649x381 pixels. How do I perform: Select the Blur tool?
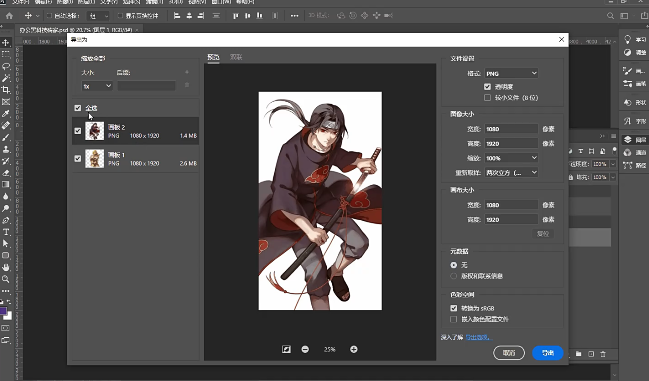click(x=6, y=196)
